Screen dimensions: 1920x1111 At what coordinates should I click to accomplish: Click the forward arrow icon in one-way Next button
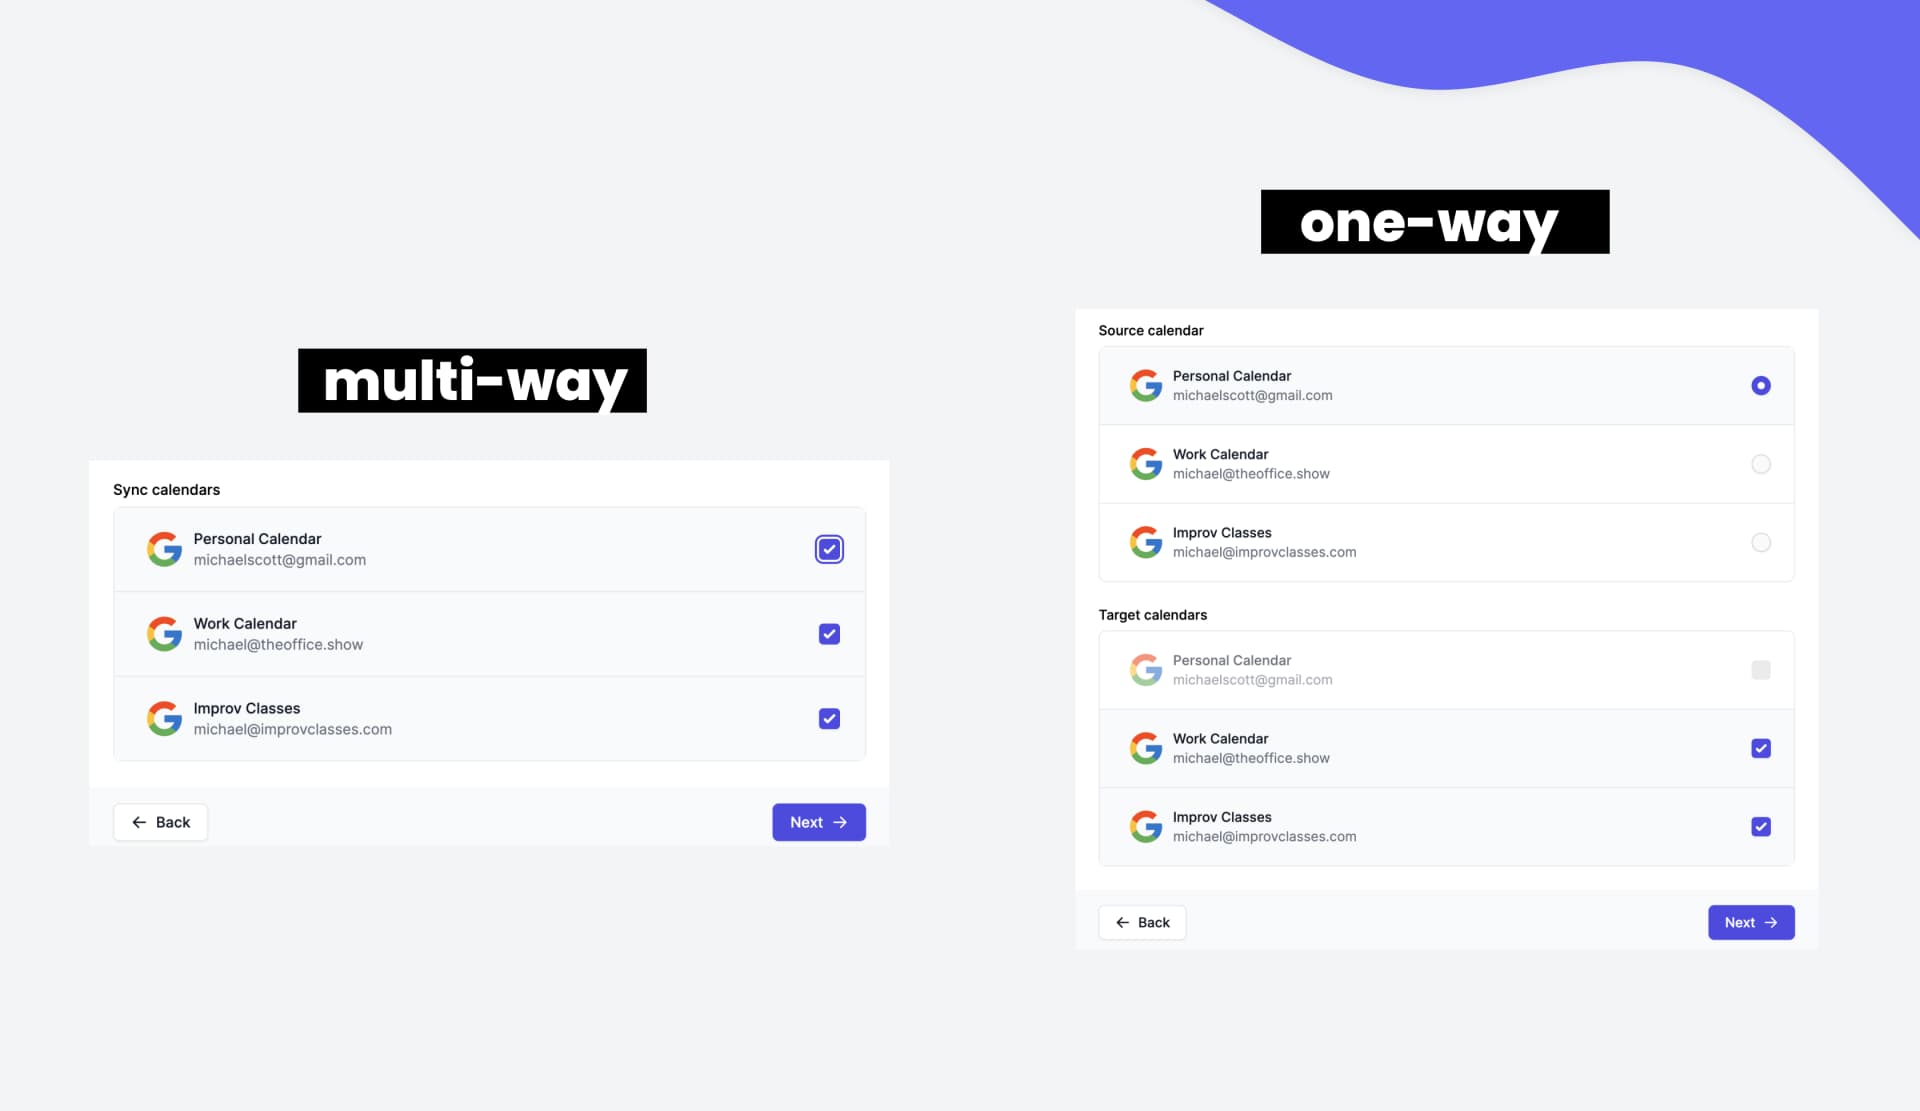tap(1771, 922)
